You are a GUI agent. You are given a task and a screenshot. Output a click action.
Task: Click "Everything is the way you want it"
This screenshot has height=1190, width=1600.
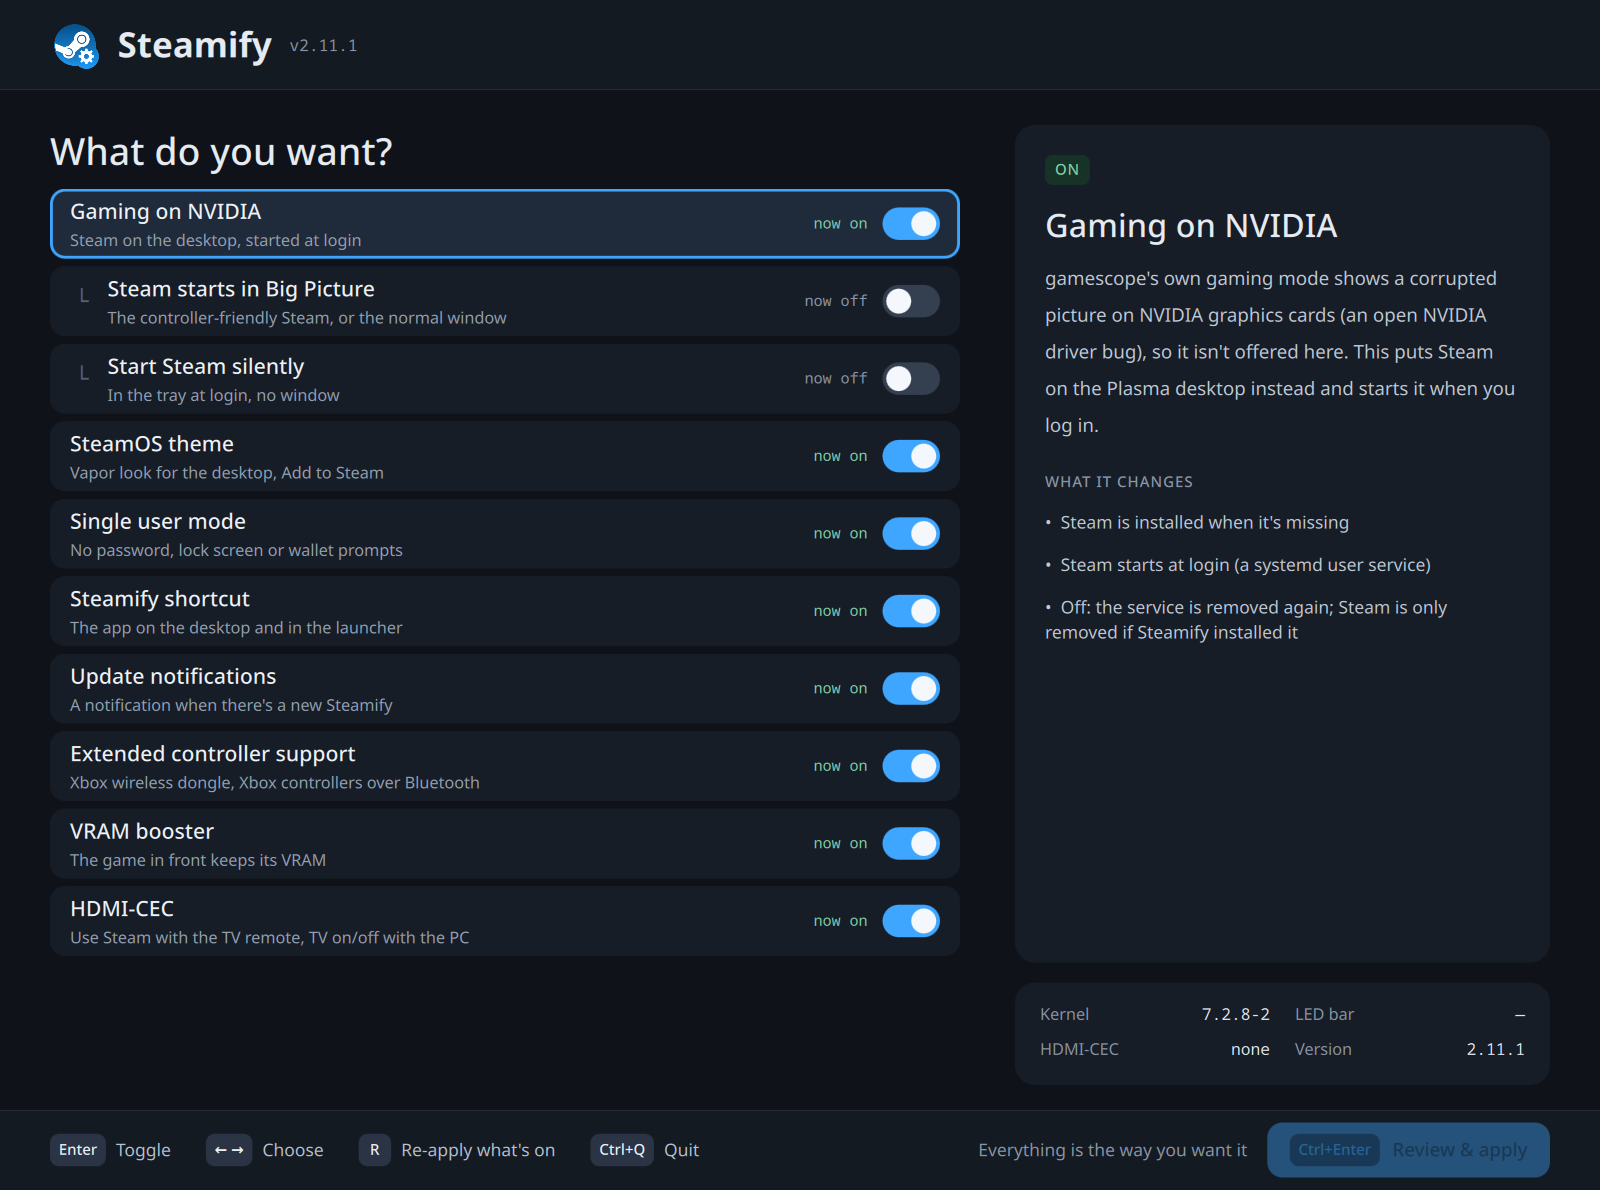pyautogui.click(x=1112, y=1150)
